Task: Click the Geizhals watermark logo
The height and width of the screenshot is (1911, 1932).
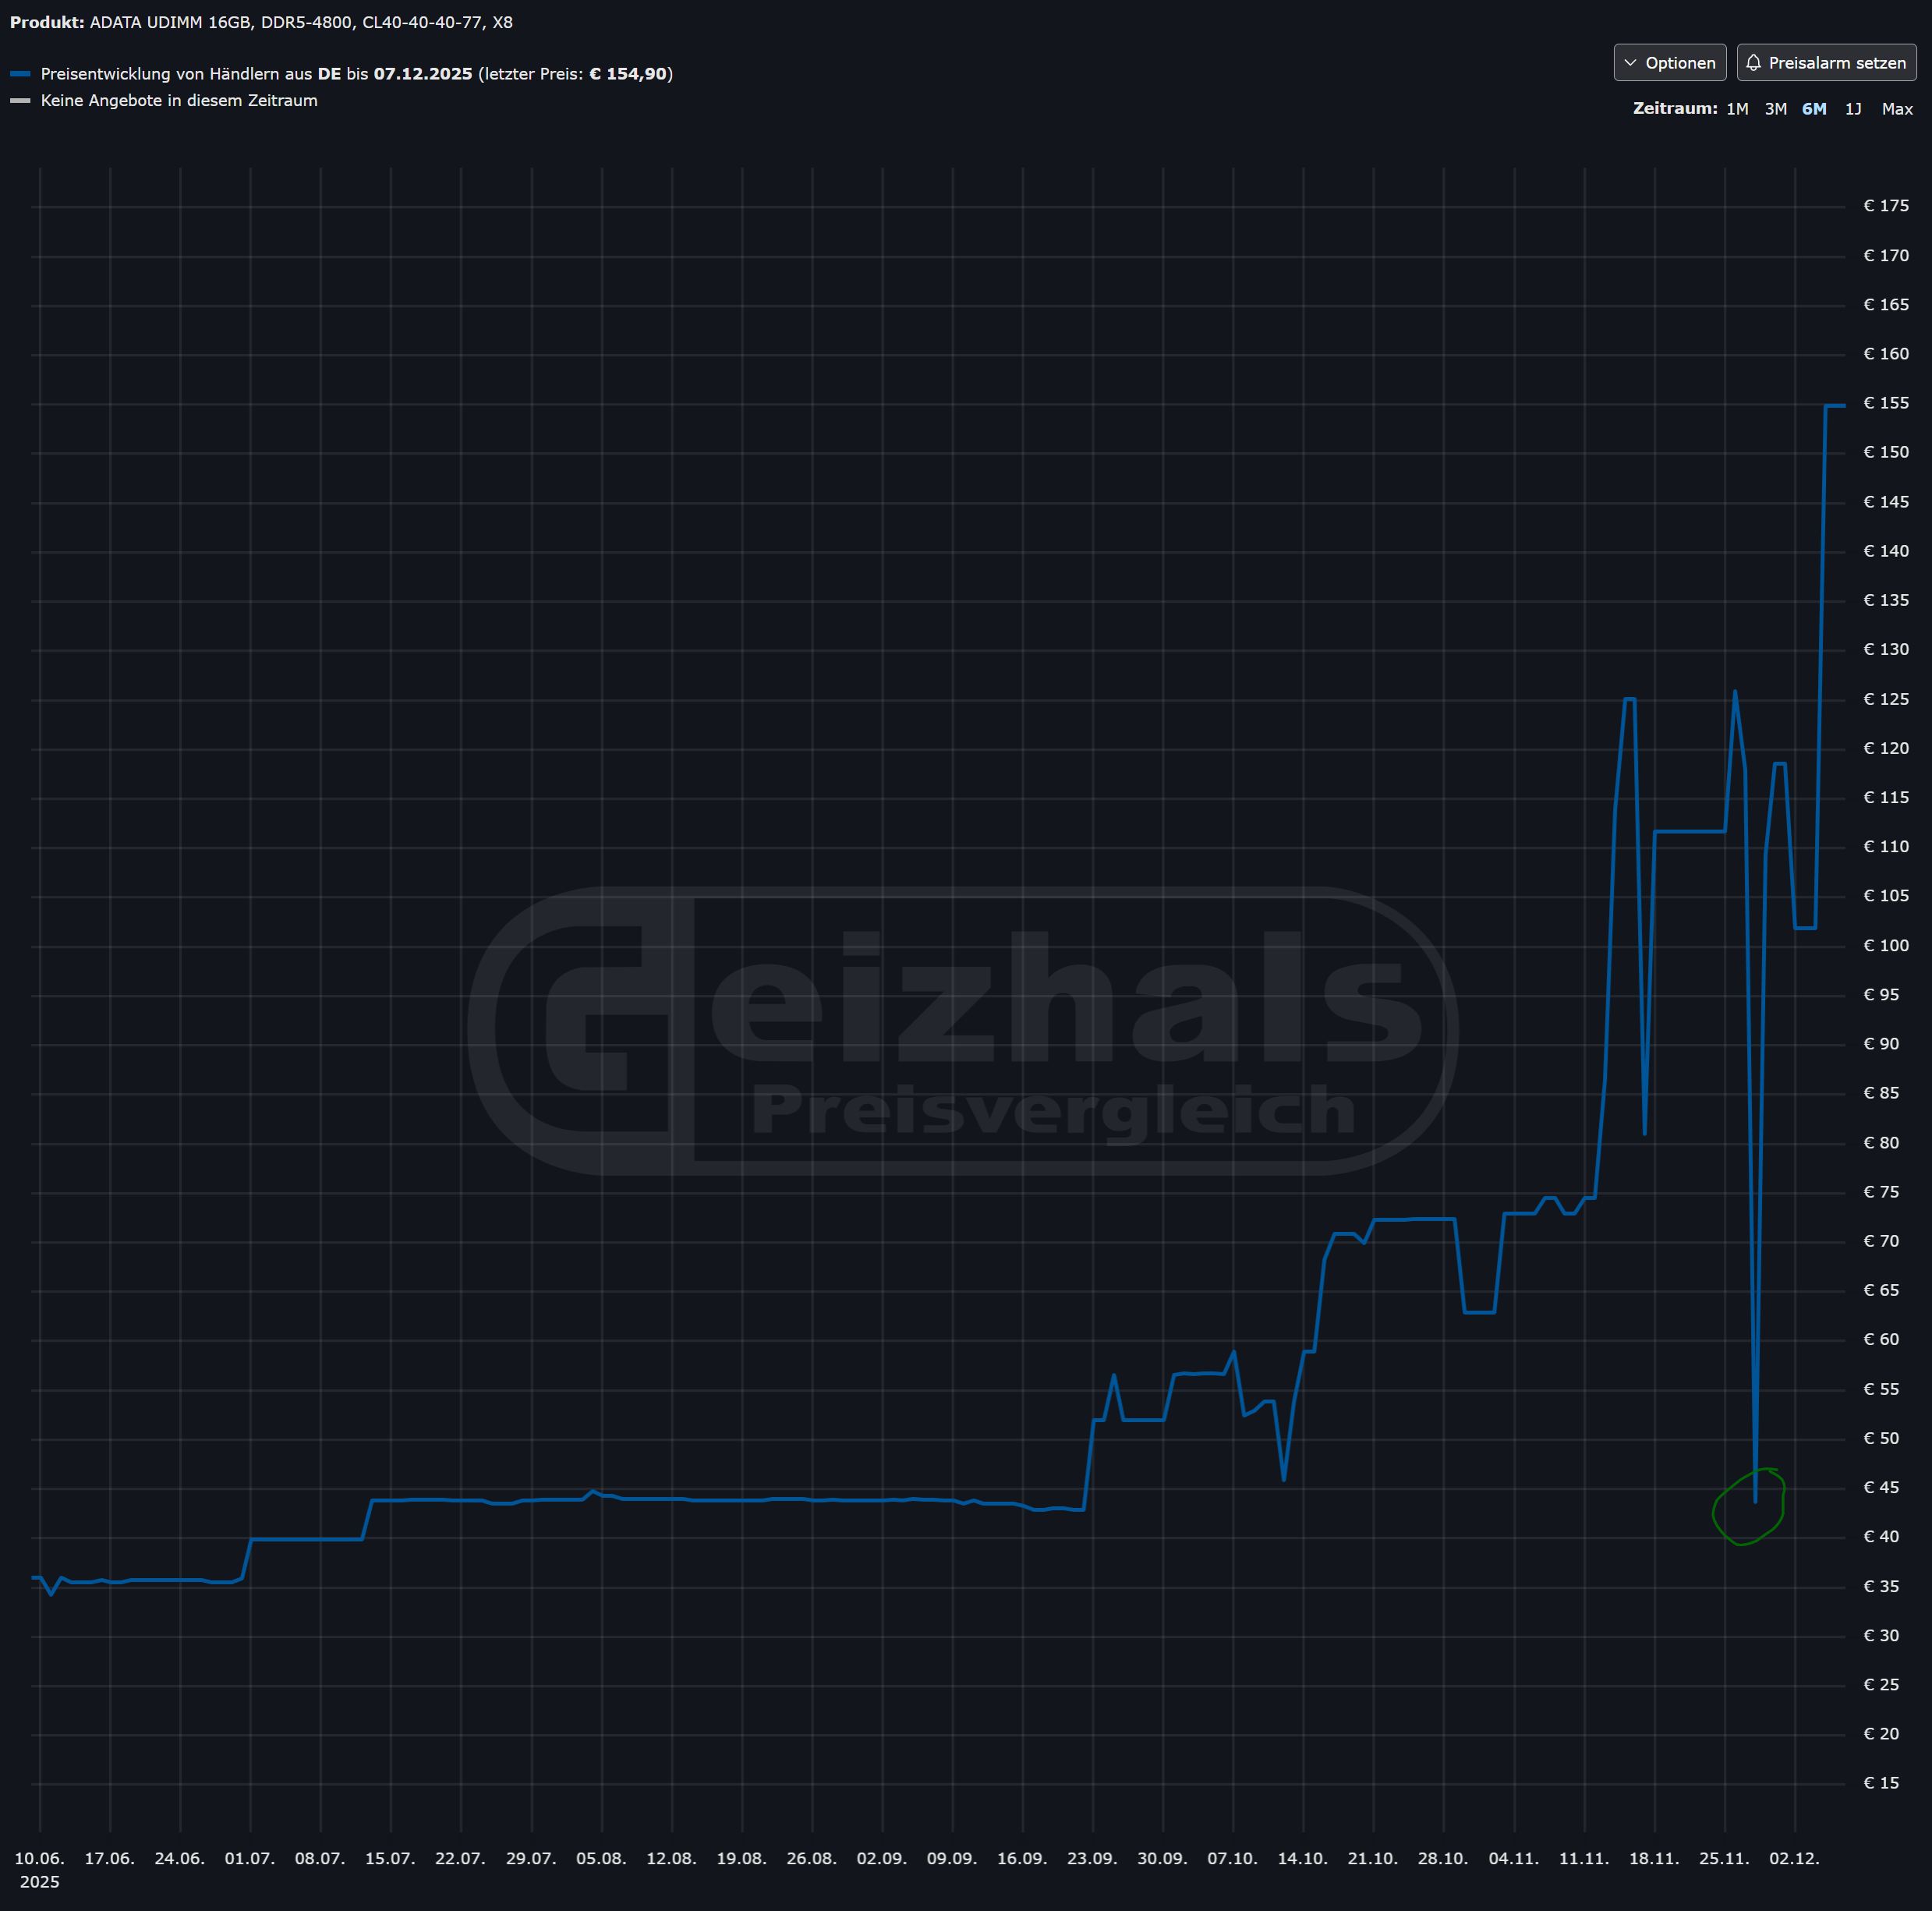Action: point(962,1030)
